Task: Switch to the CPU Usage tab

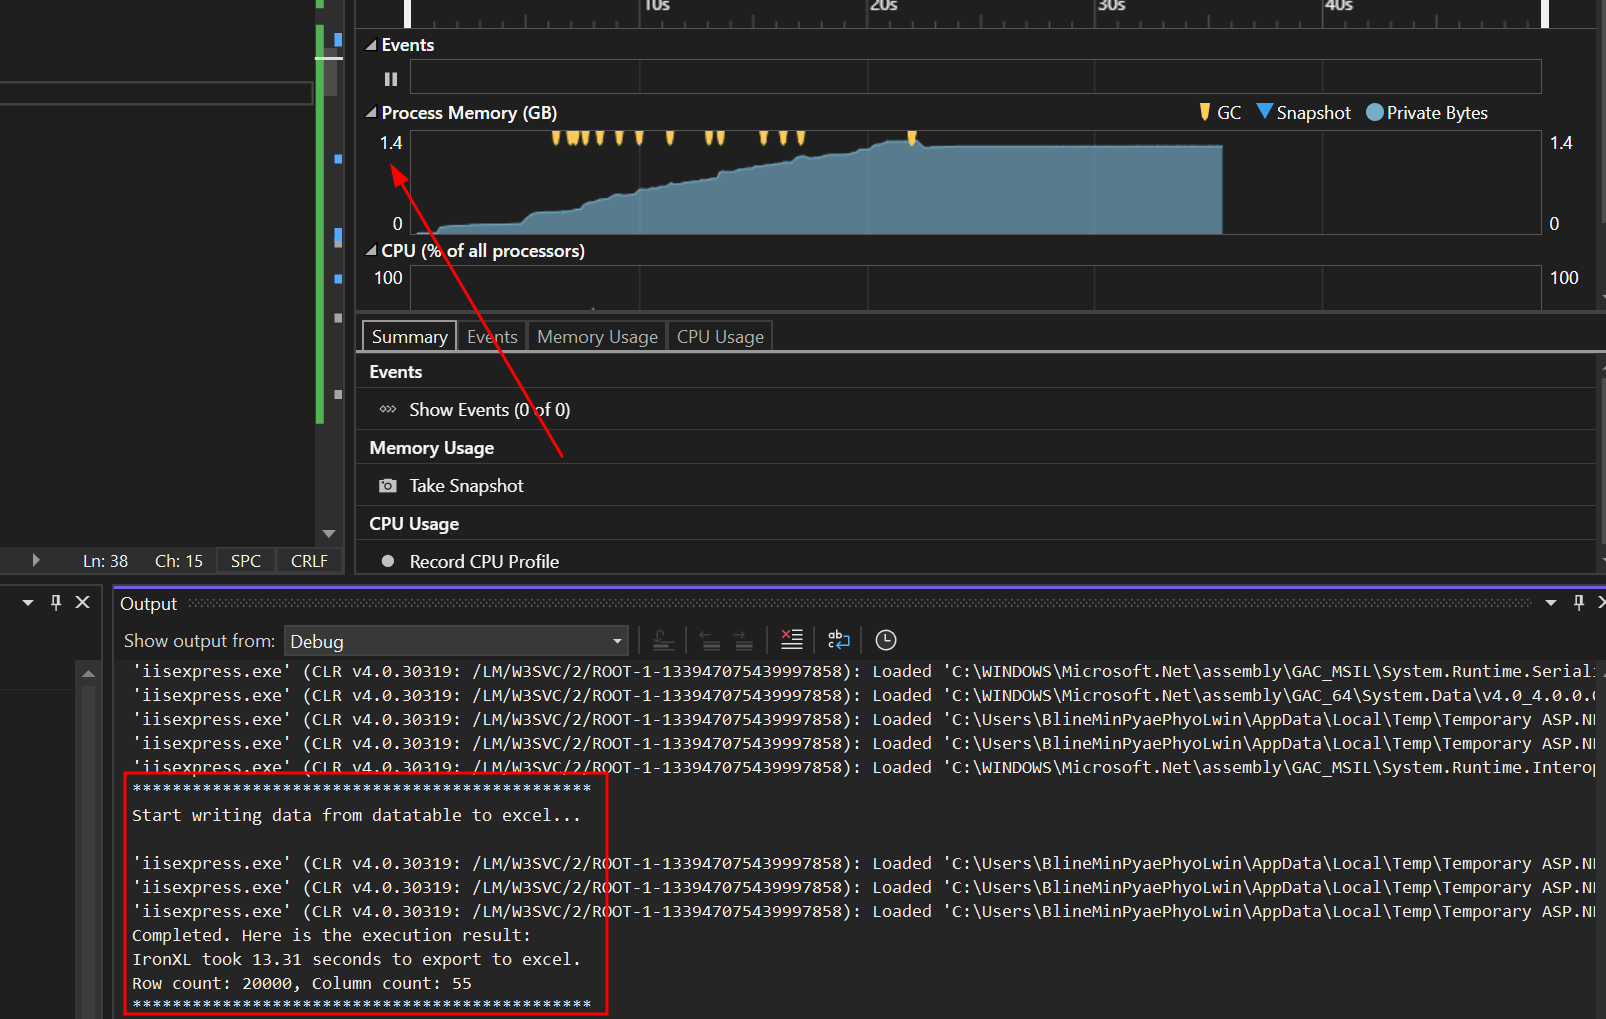Action: (x=719, y=336)
